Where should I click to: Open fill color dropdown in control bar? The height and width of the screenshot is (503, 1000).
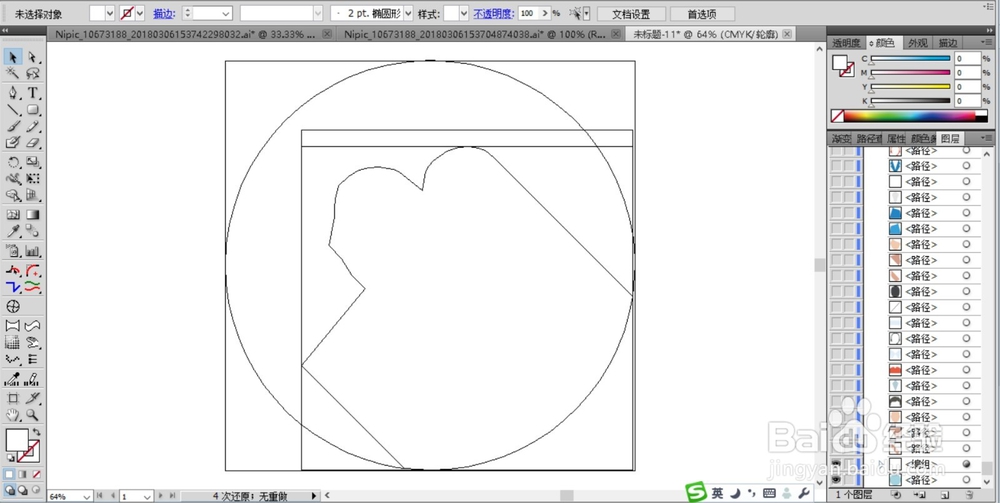(110, 13)
